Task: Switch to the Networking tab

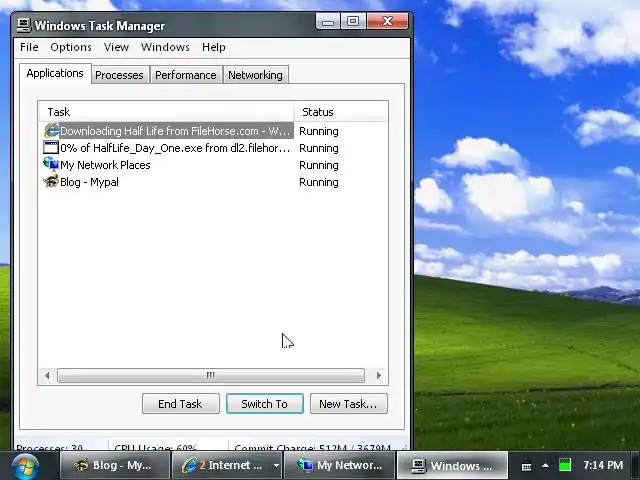Action: click(256, 75)
